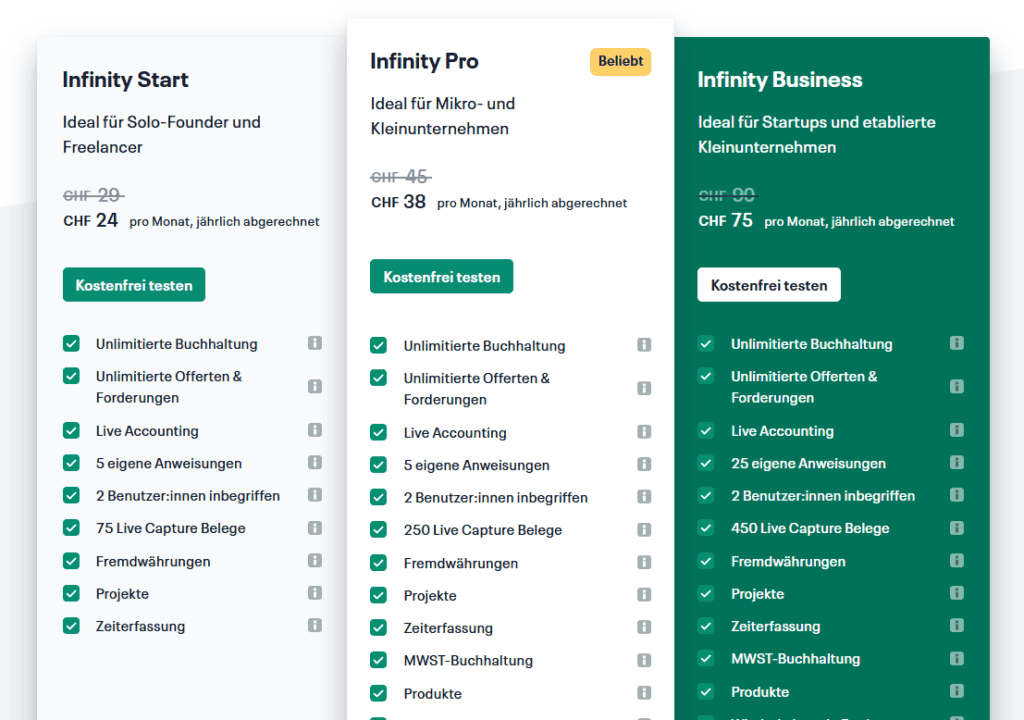Click Kostenfrei testen under Infinity Start

click(134, 285)
